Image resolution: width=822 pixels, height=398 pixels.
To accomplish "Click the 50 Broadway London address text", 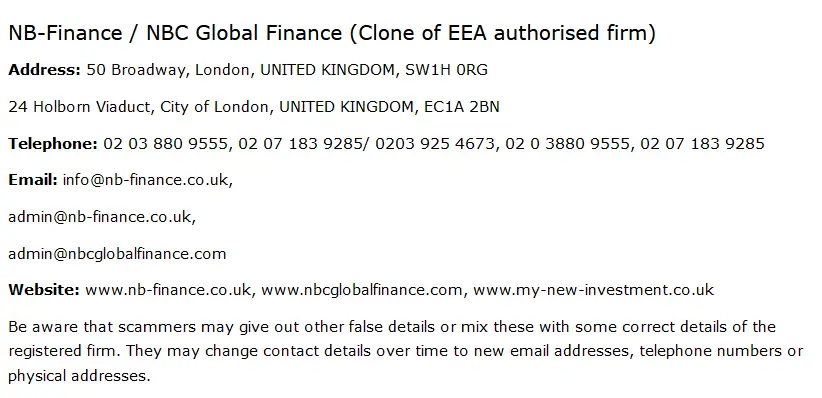I will (x=287, y=70).
